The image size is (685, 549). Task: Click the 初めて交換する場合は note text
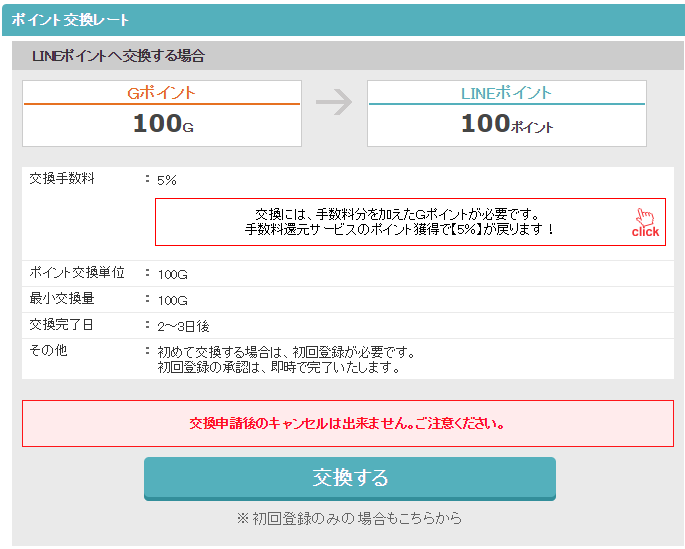click(286, 352)
